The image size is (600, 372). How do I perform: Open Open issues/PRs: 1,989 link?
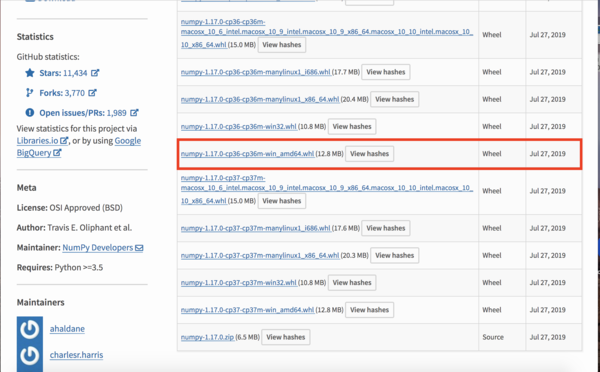click(x=83, y=113)
